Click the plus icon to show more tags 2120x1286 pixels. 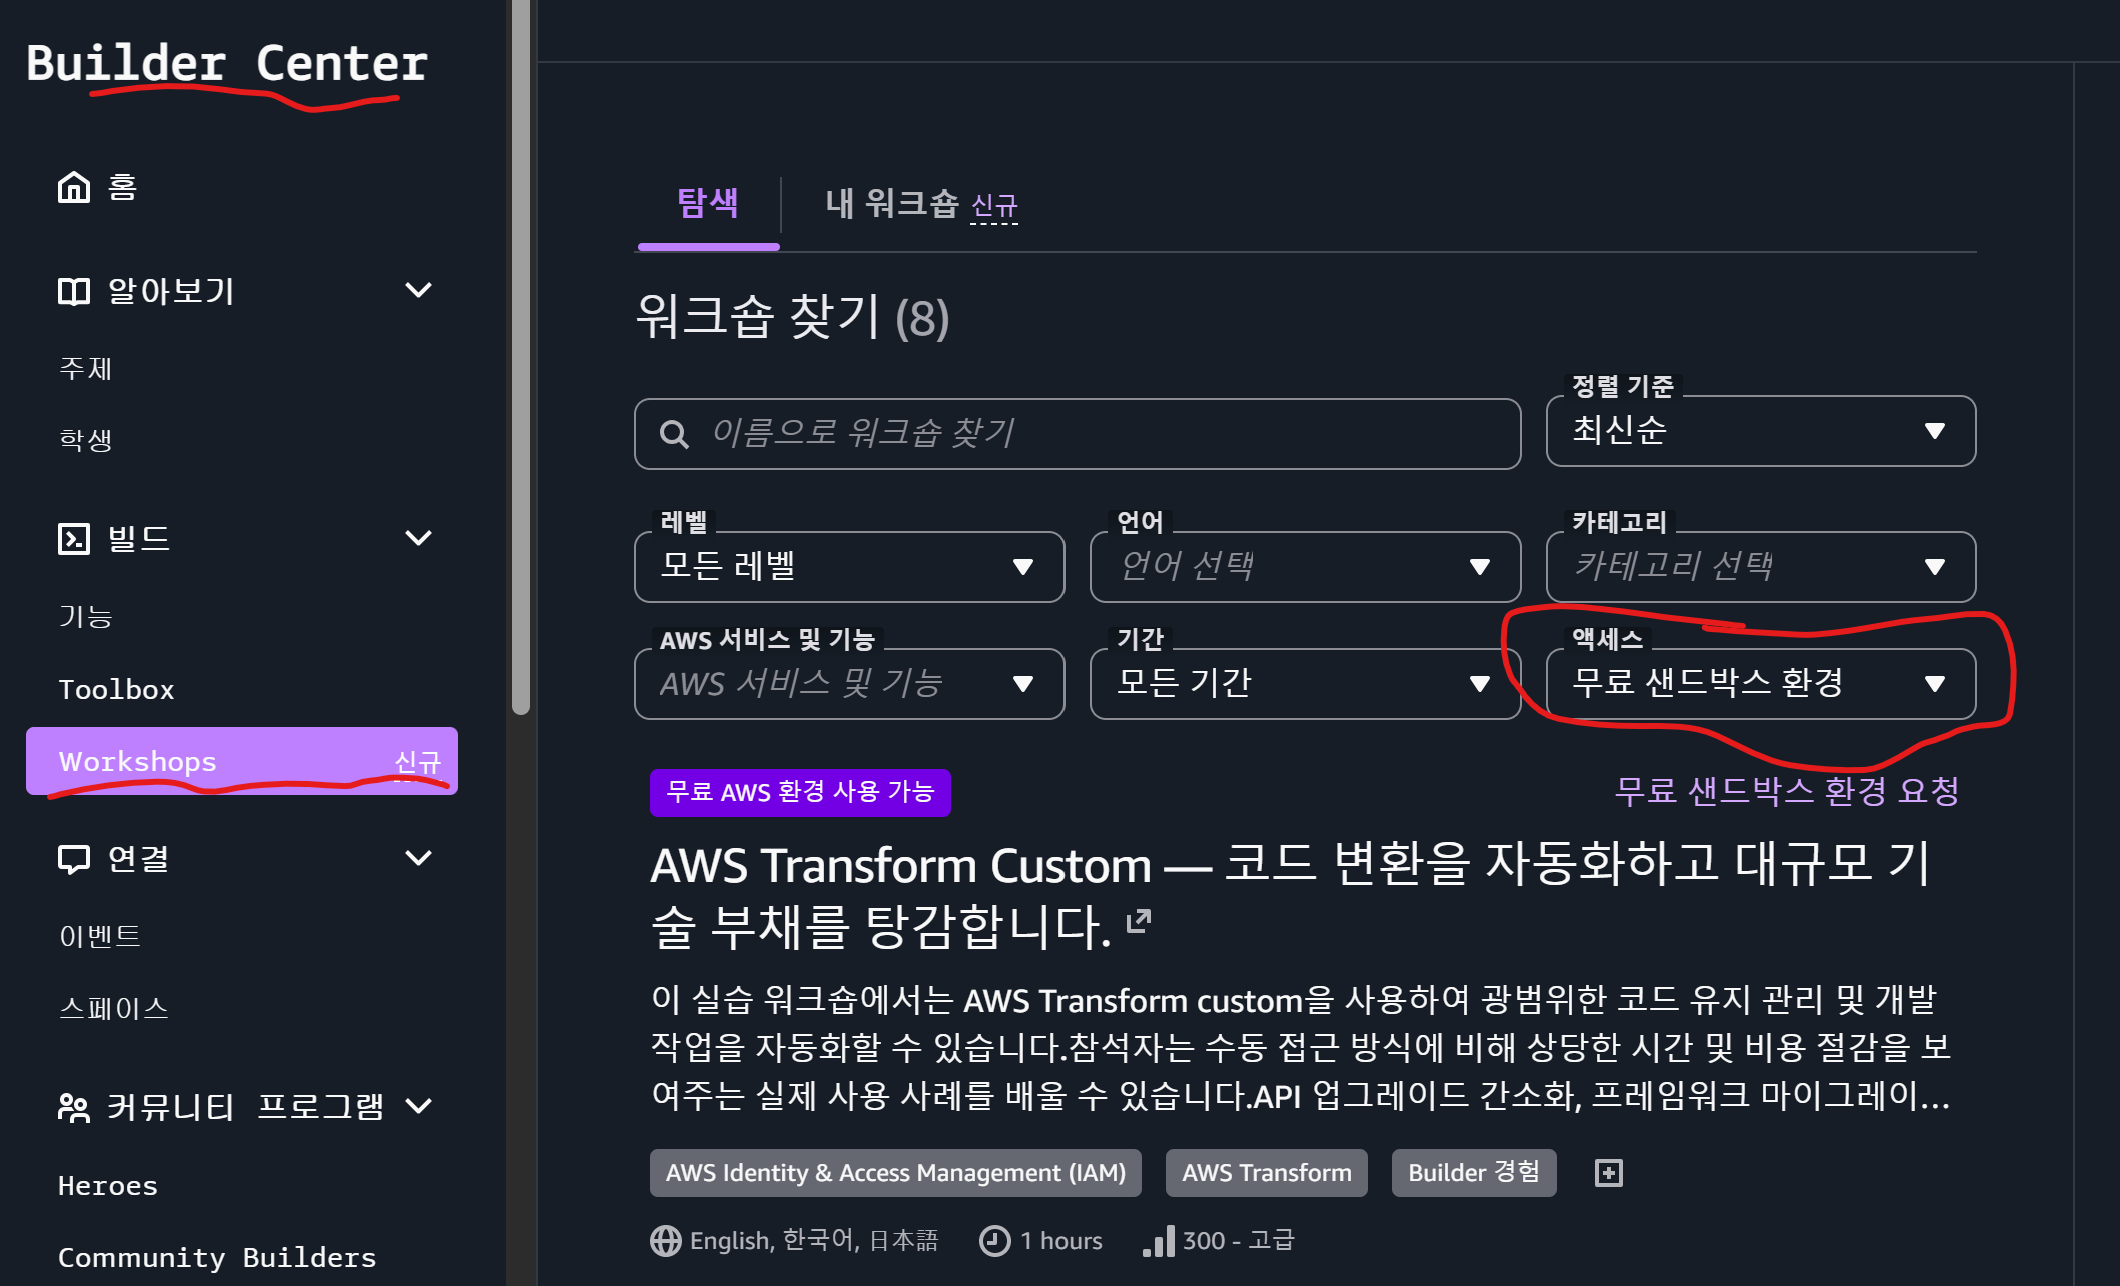1608,1173
